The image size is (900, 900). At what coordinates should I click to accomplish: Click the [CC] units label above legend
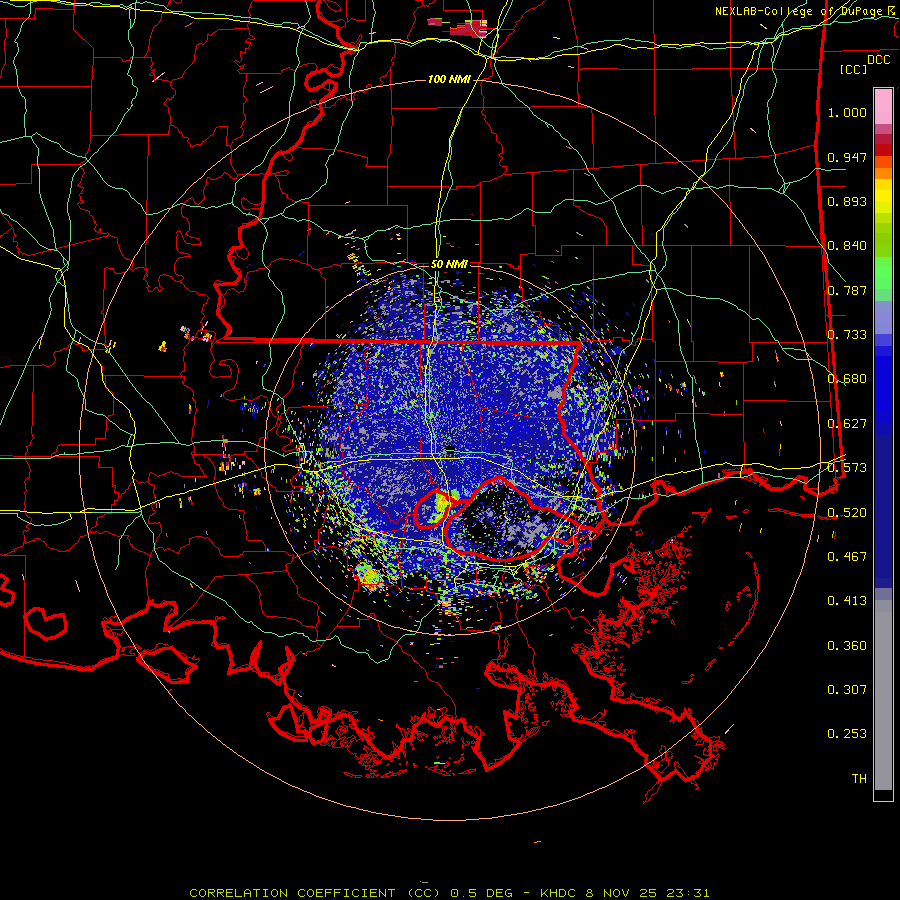pos(853,69)
